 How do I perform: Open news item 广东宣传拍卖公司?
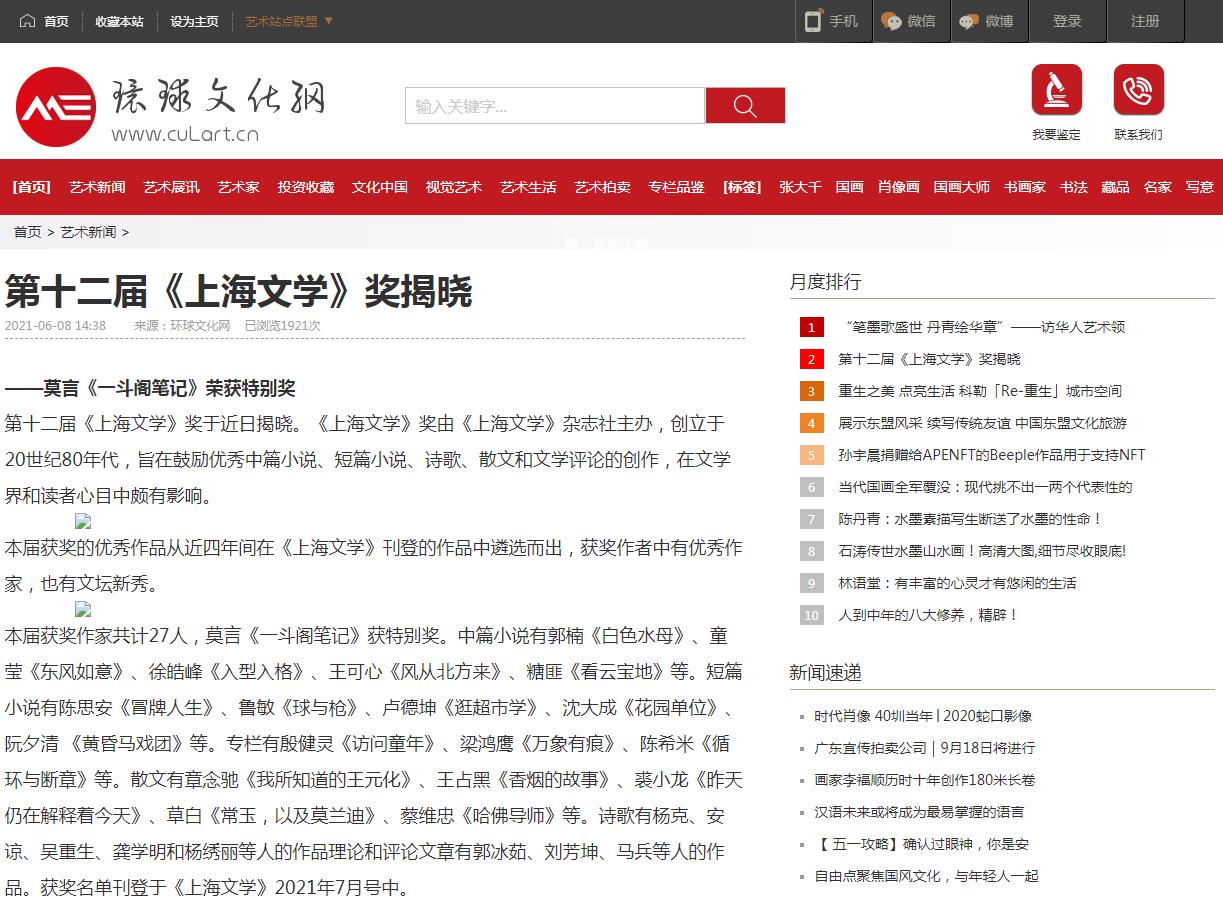(924, 748)
